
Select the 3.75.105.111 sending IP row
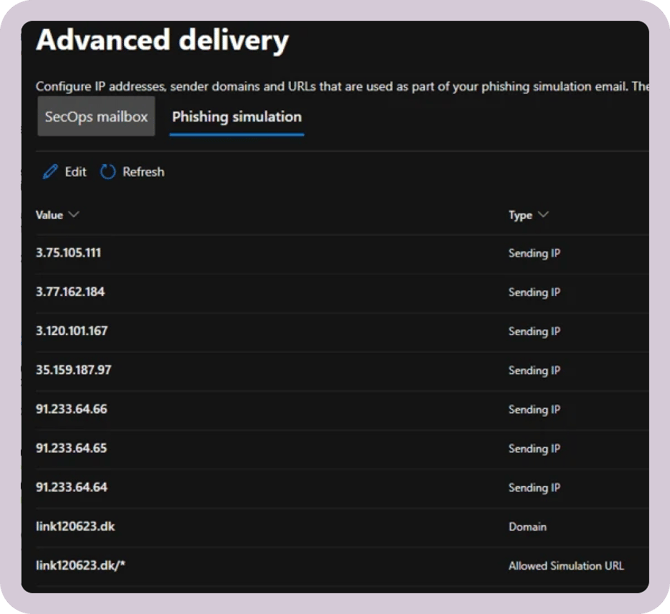coord(68,253)
